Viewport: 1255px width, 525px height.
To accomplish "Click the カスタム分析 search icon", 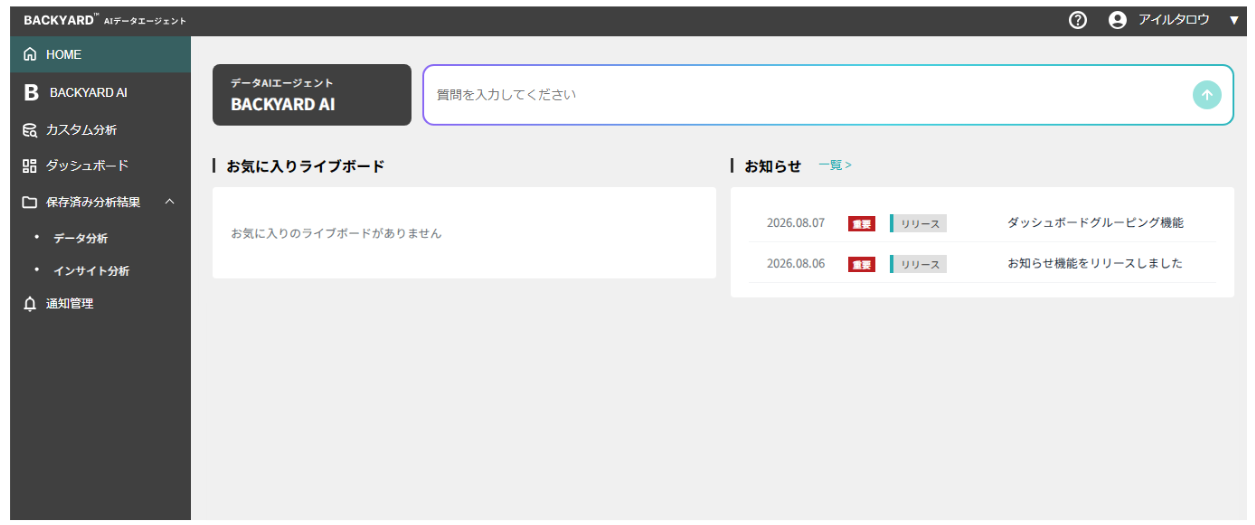I will pyautogui.click(x=30, y=130).
